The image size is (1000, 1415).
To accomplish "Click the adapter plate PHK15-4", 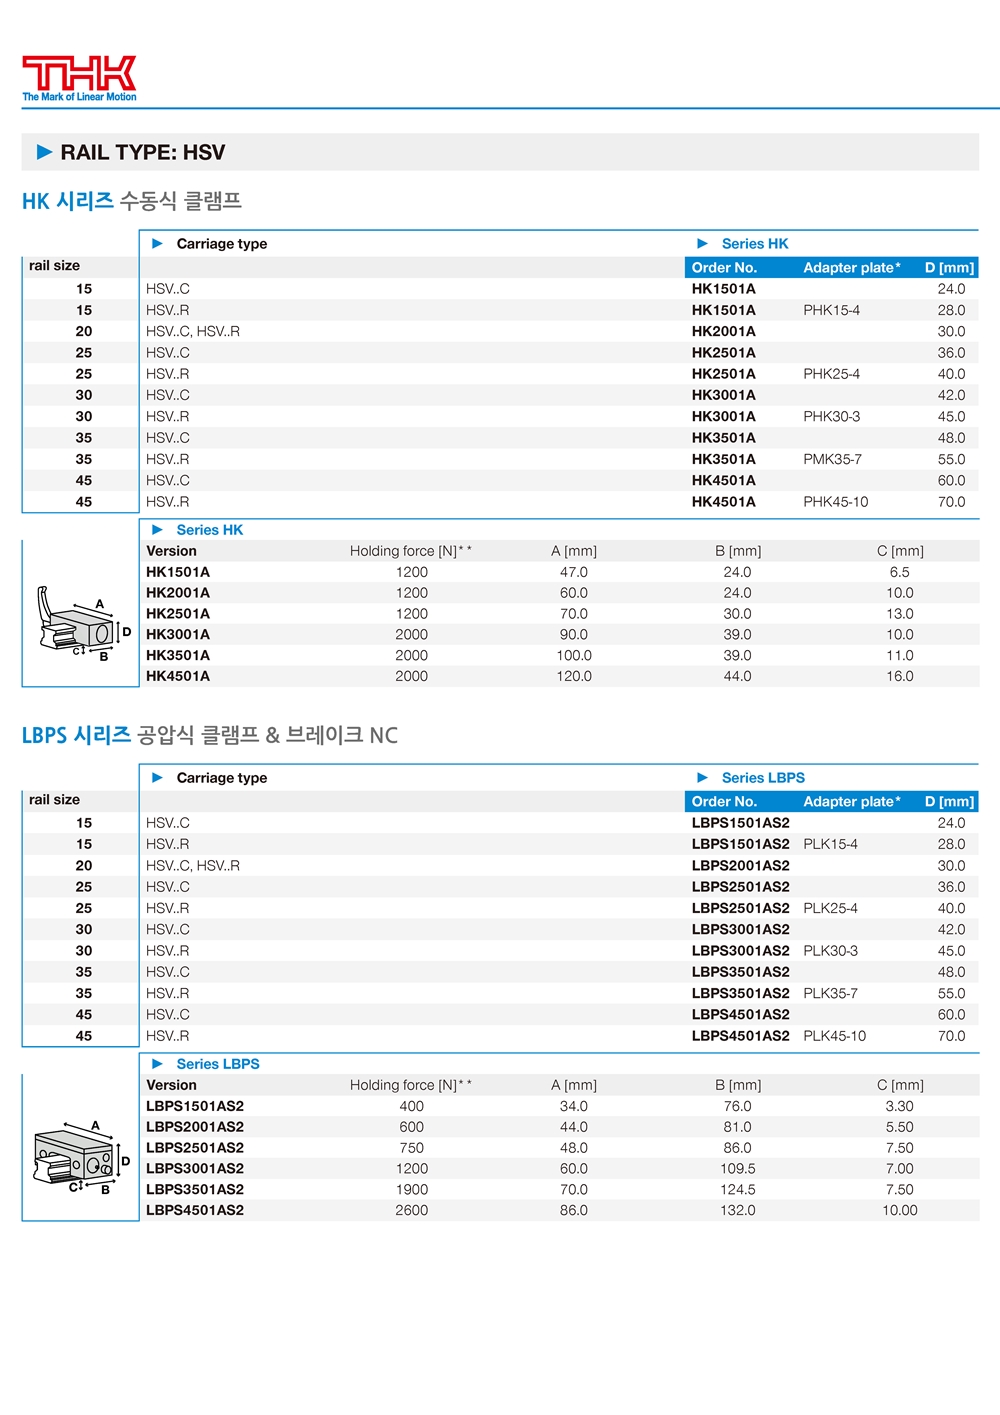I will pyautogui.click(x=831, y=310).
